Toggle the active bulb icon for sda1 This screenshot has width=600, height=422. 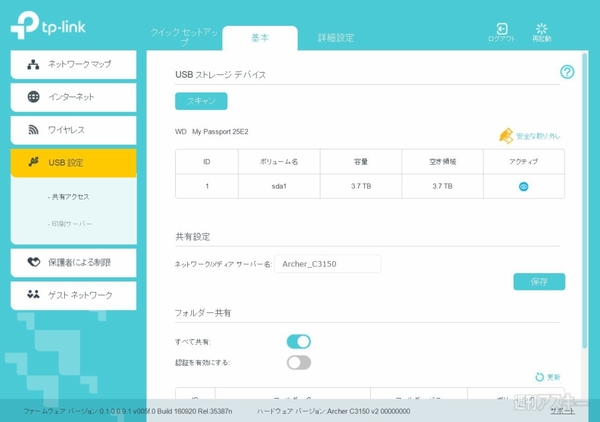point(523,186)
